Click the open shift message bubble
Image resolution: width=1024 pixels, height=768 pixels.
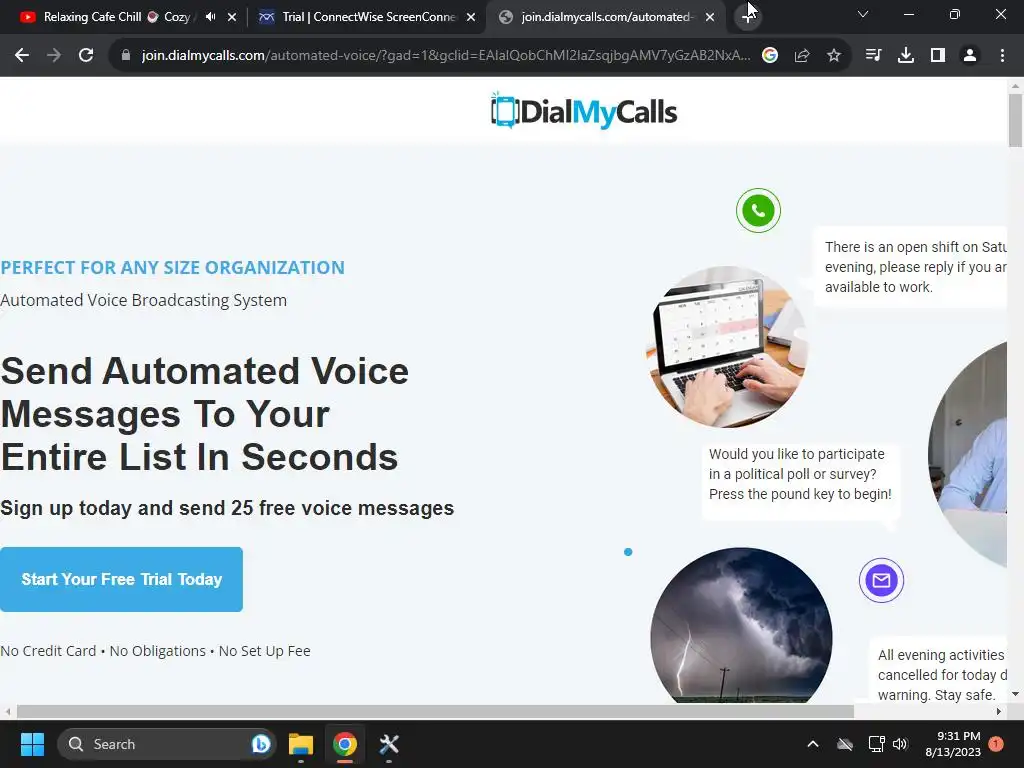coord(910,267)
